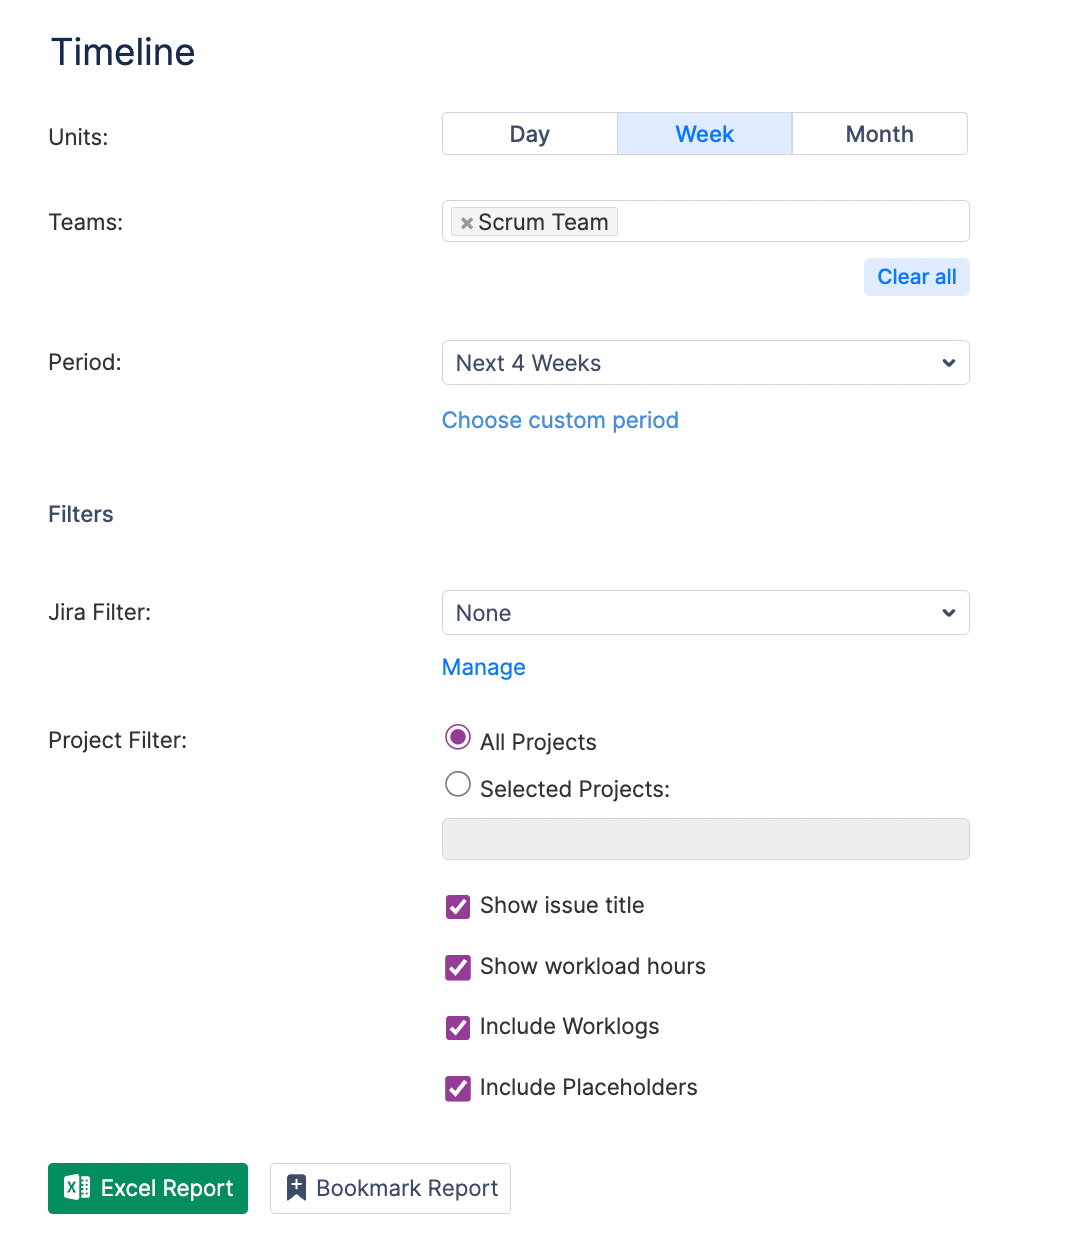This screenshot has width=1080, height=1258.
Task: Toggle Include Placeholders checkbox
Action: [x=458, y=1088]
